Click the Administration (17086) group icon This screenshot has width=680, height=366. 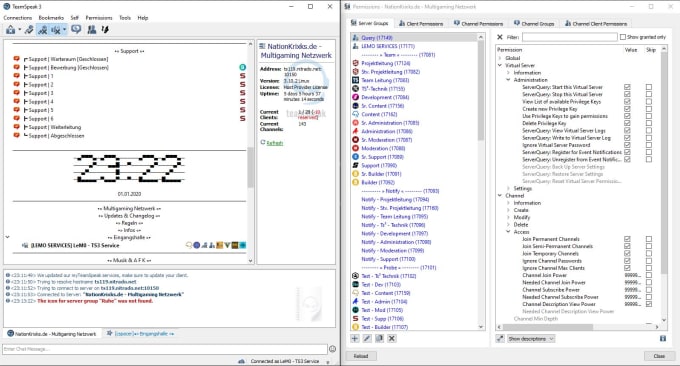click(x=356, y=131)
